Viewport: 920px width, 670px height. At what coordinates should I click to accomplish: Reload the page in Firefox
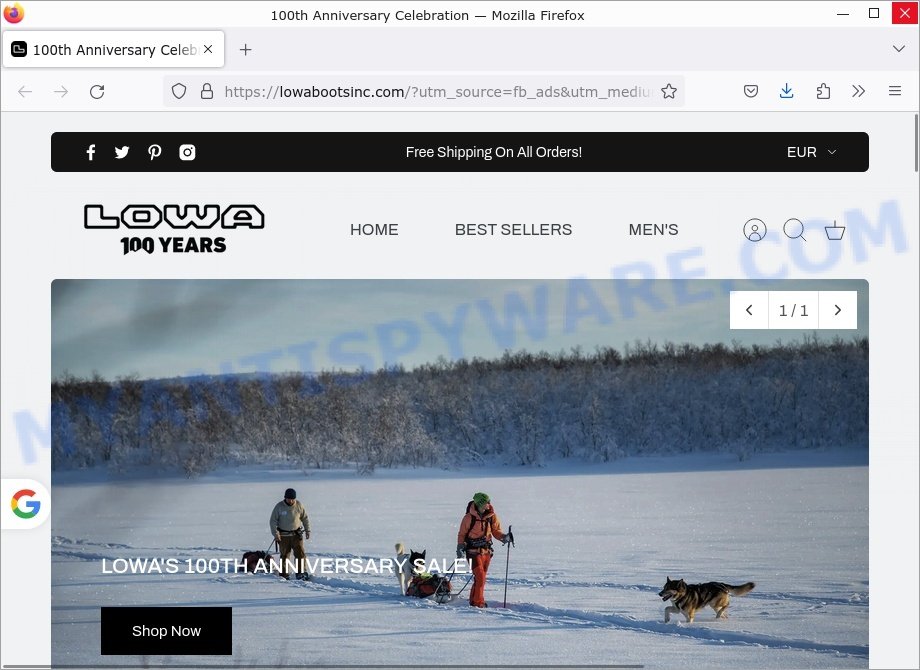97,92
